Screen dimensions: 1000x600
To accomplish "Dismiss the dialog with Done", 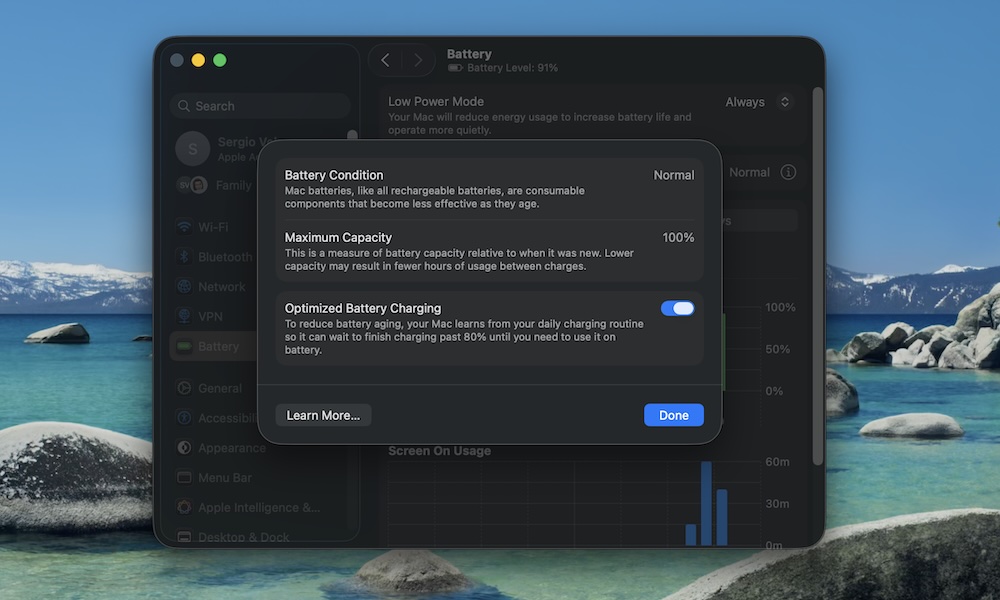I will 673,414.
